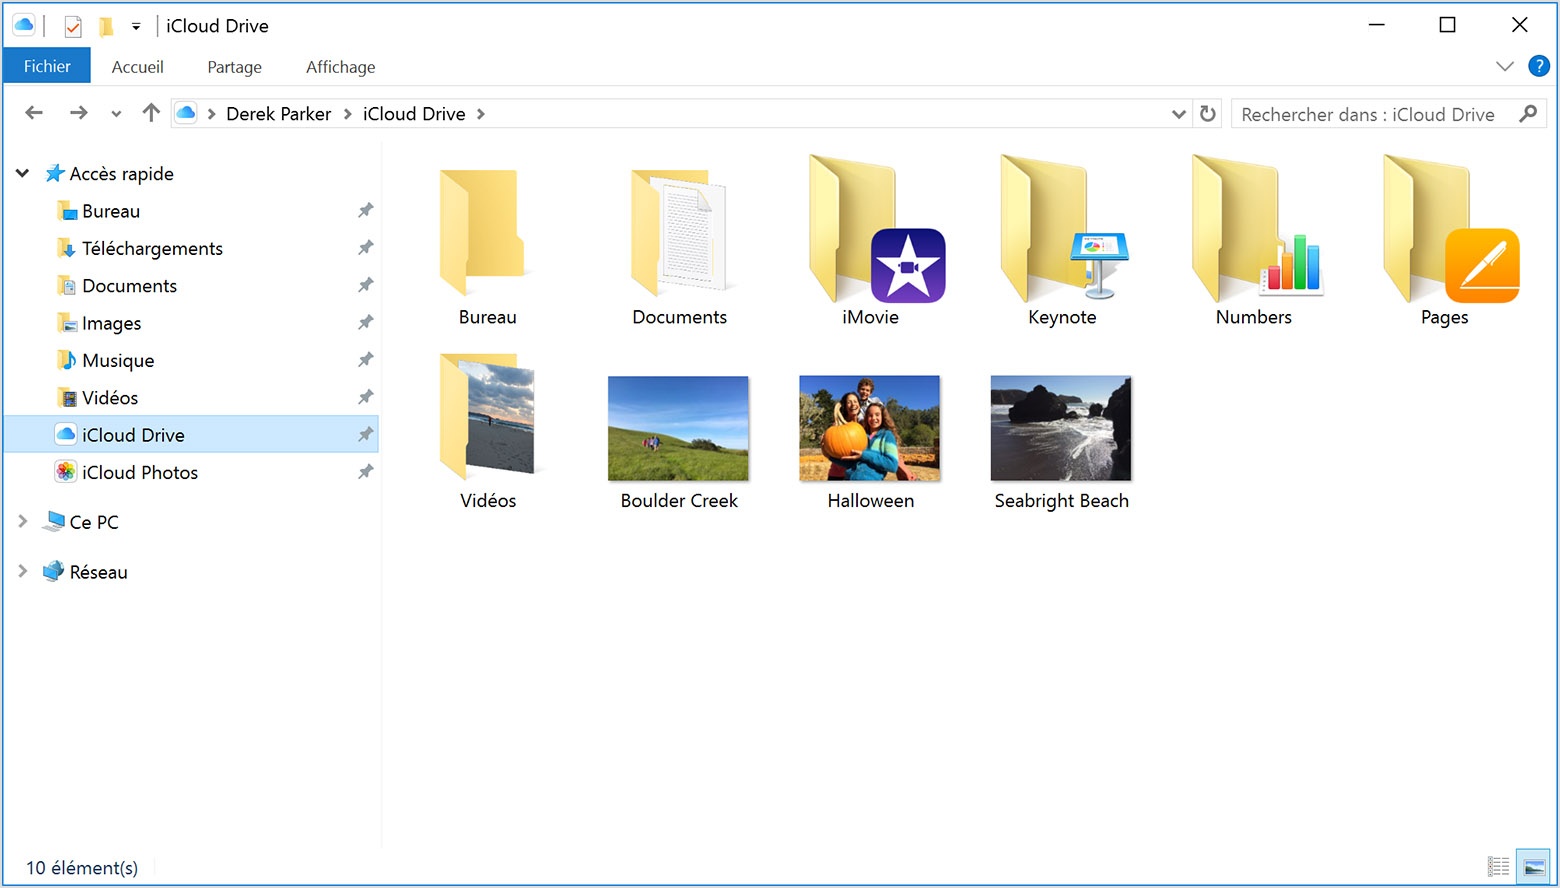This screenshot has height=888, width=1560.
Task: Open the Fichier menu
Action: click(x=47, y=67)
